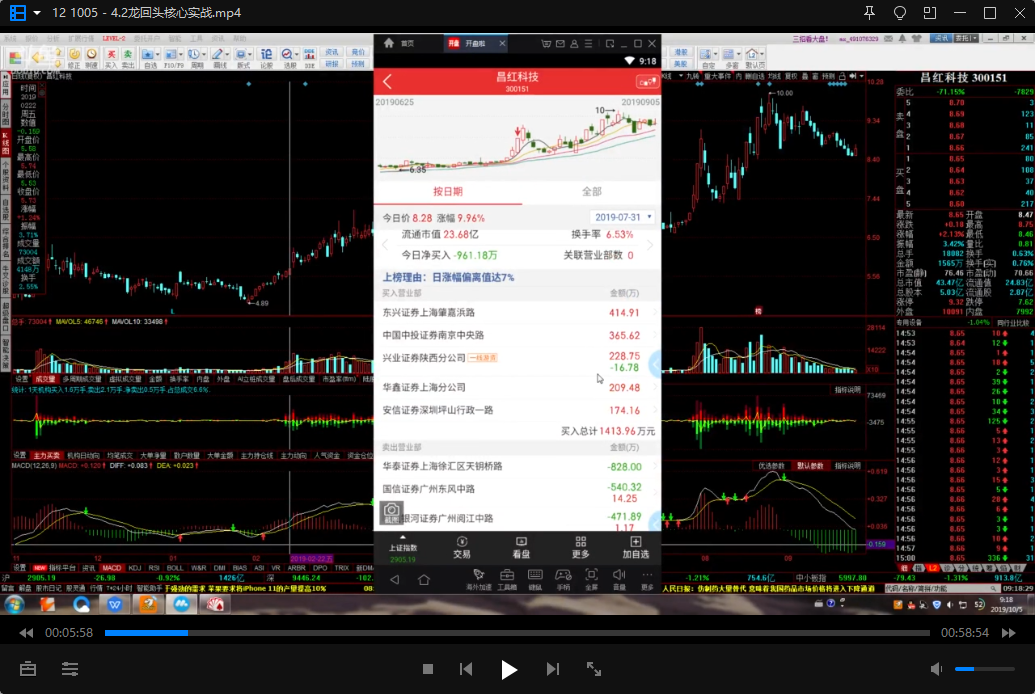Image resolution: width=1035 pixels, height=694 pixels.
Task: Click 重大事件 on the chart toolbar
Action: tap(718, 77)
